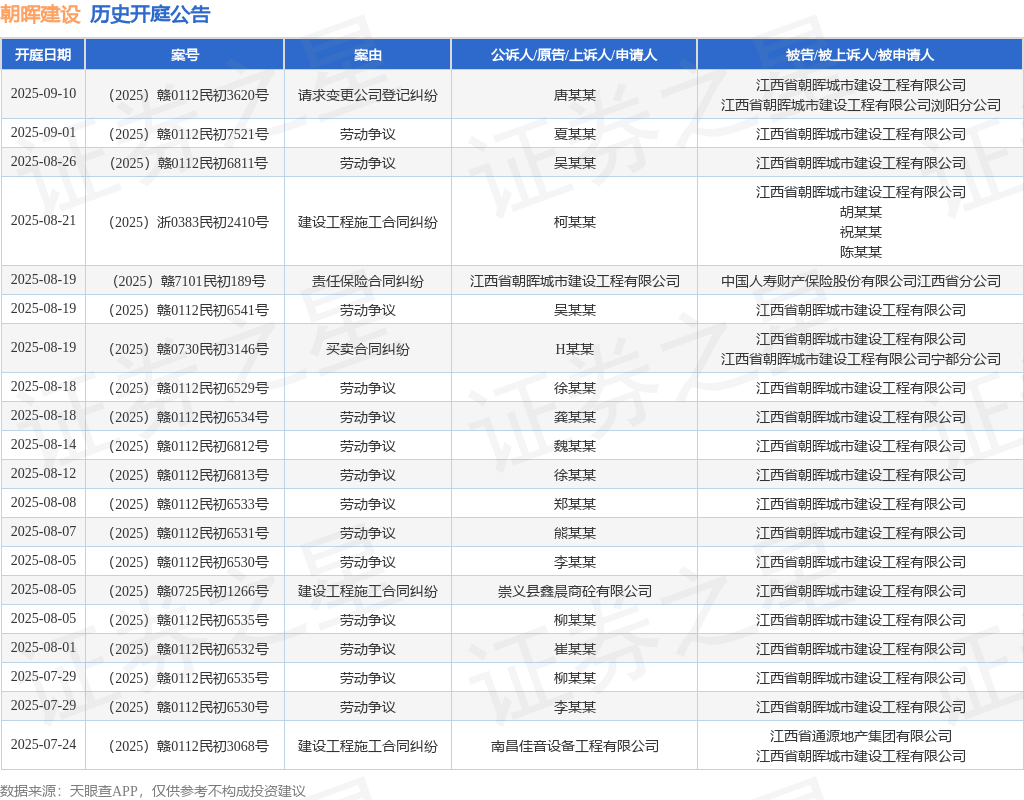The height and width of the screenshot is (800, 1024).
Task: Click plaintiff name 龚某某
Action: [x=575, y=417]
